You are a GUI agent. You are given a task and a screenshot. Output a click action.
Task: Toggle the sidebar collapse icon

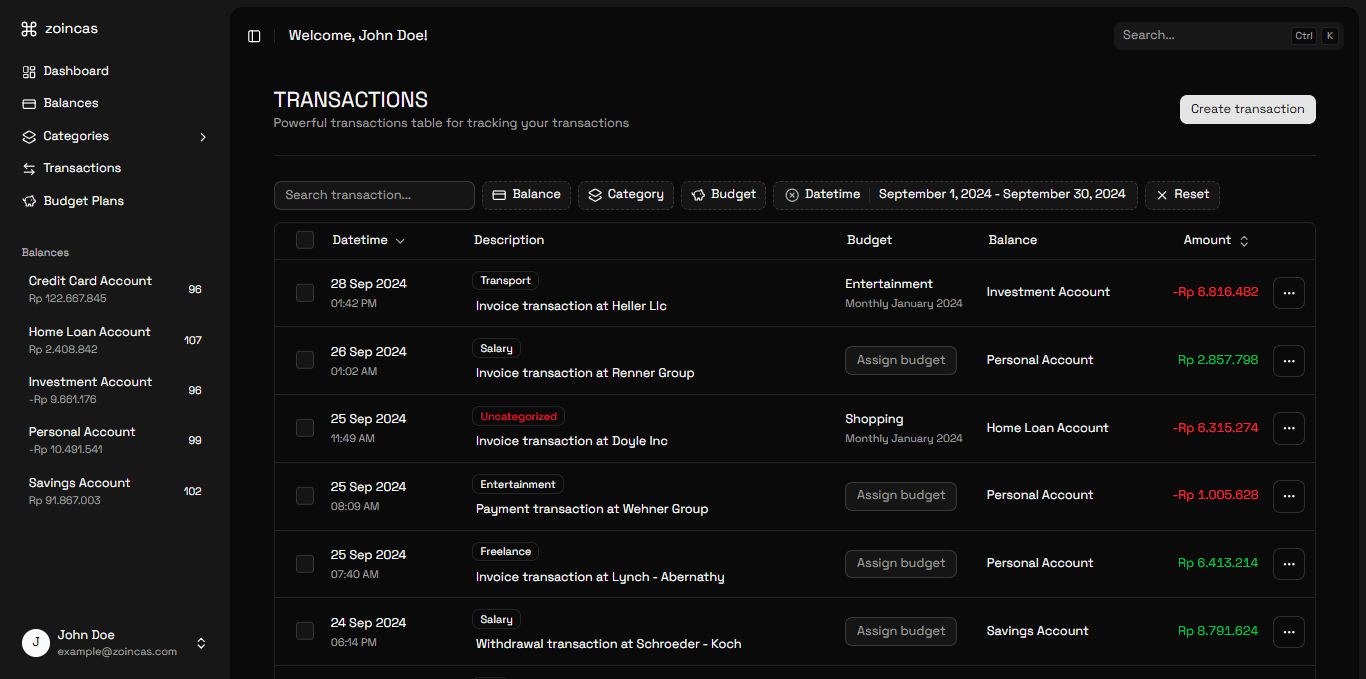[254, 36]
